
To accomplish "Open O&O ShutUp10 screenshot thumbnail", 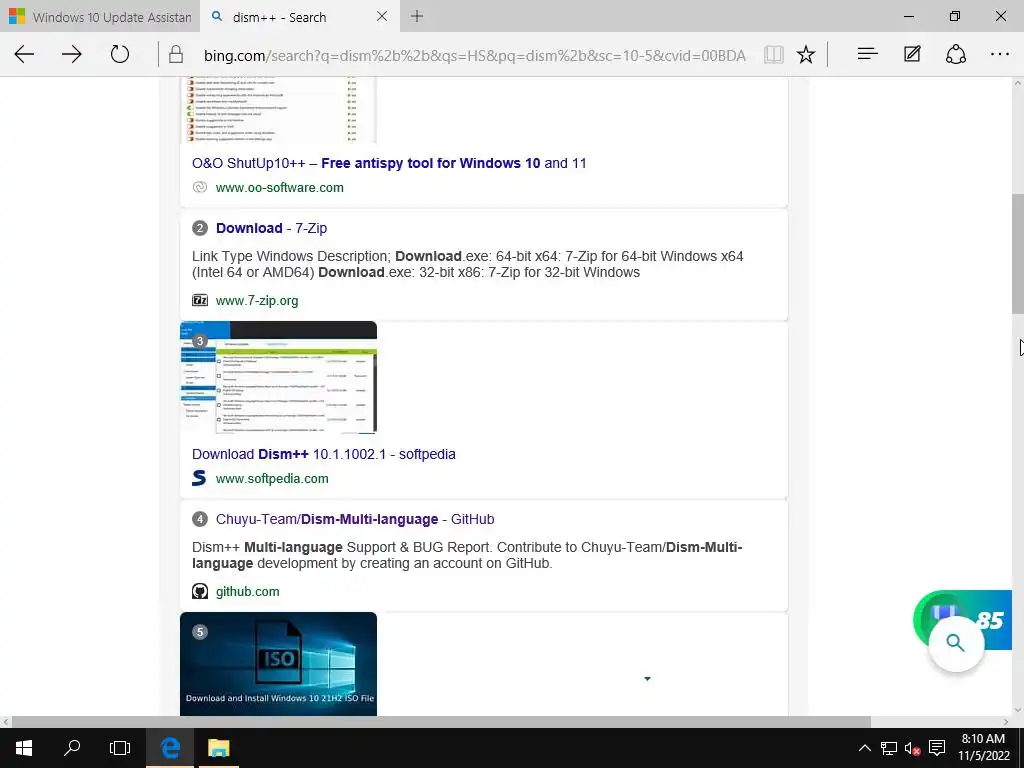I will tap(278, 110).
